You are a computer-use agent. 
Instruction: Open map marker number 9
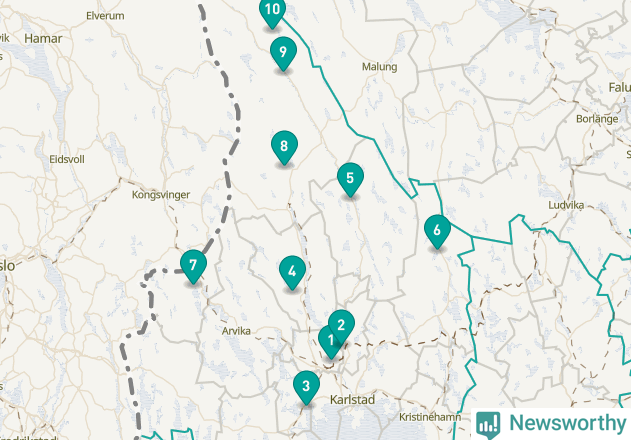(283, 52)
